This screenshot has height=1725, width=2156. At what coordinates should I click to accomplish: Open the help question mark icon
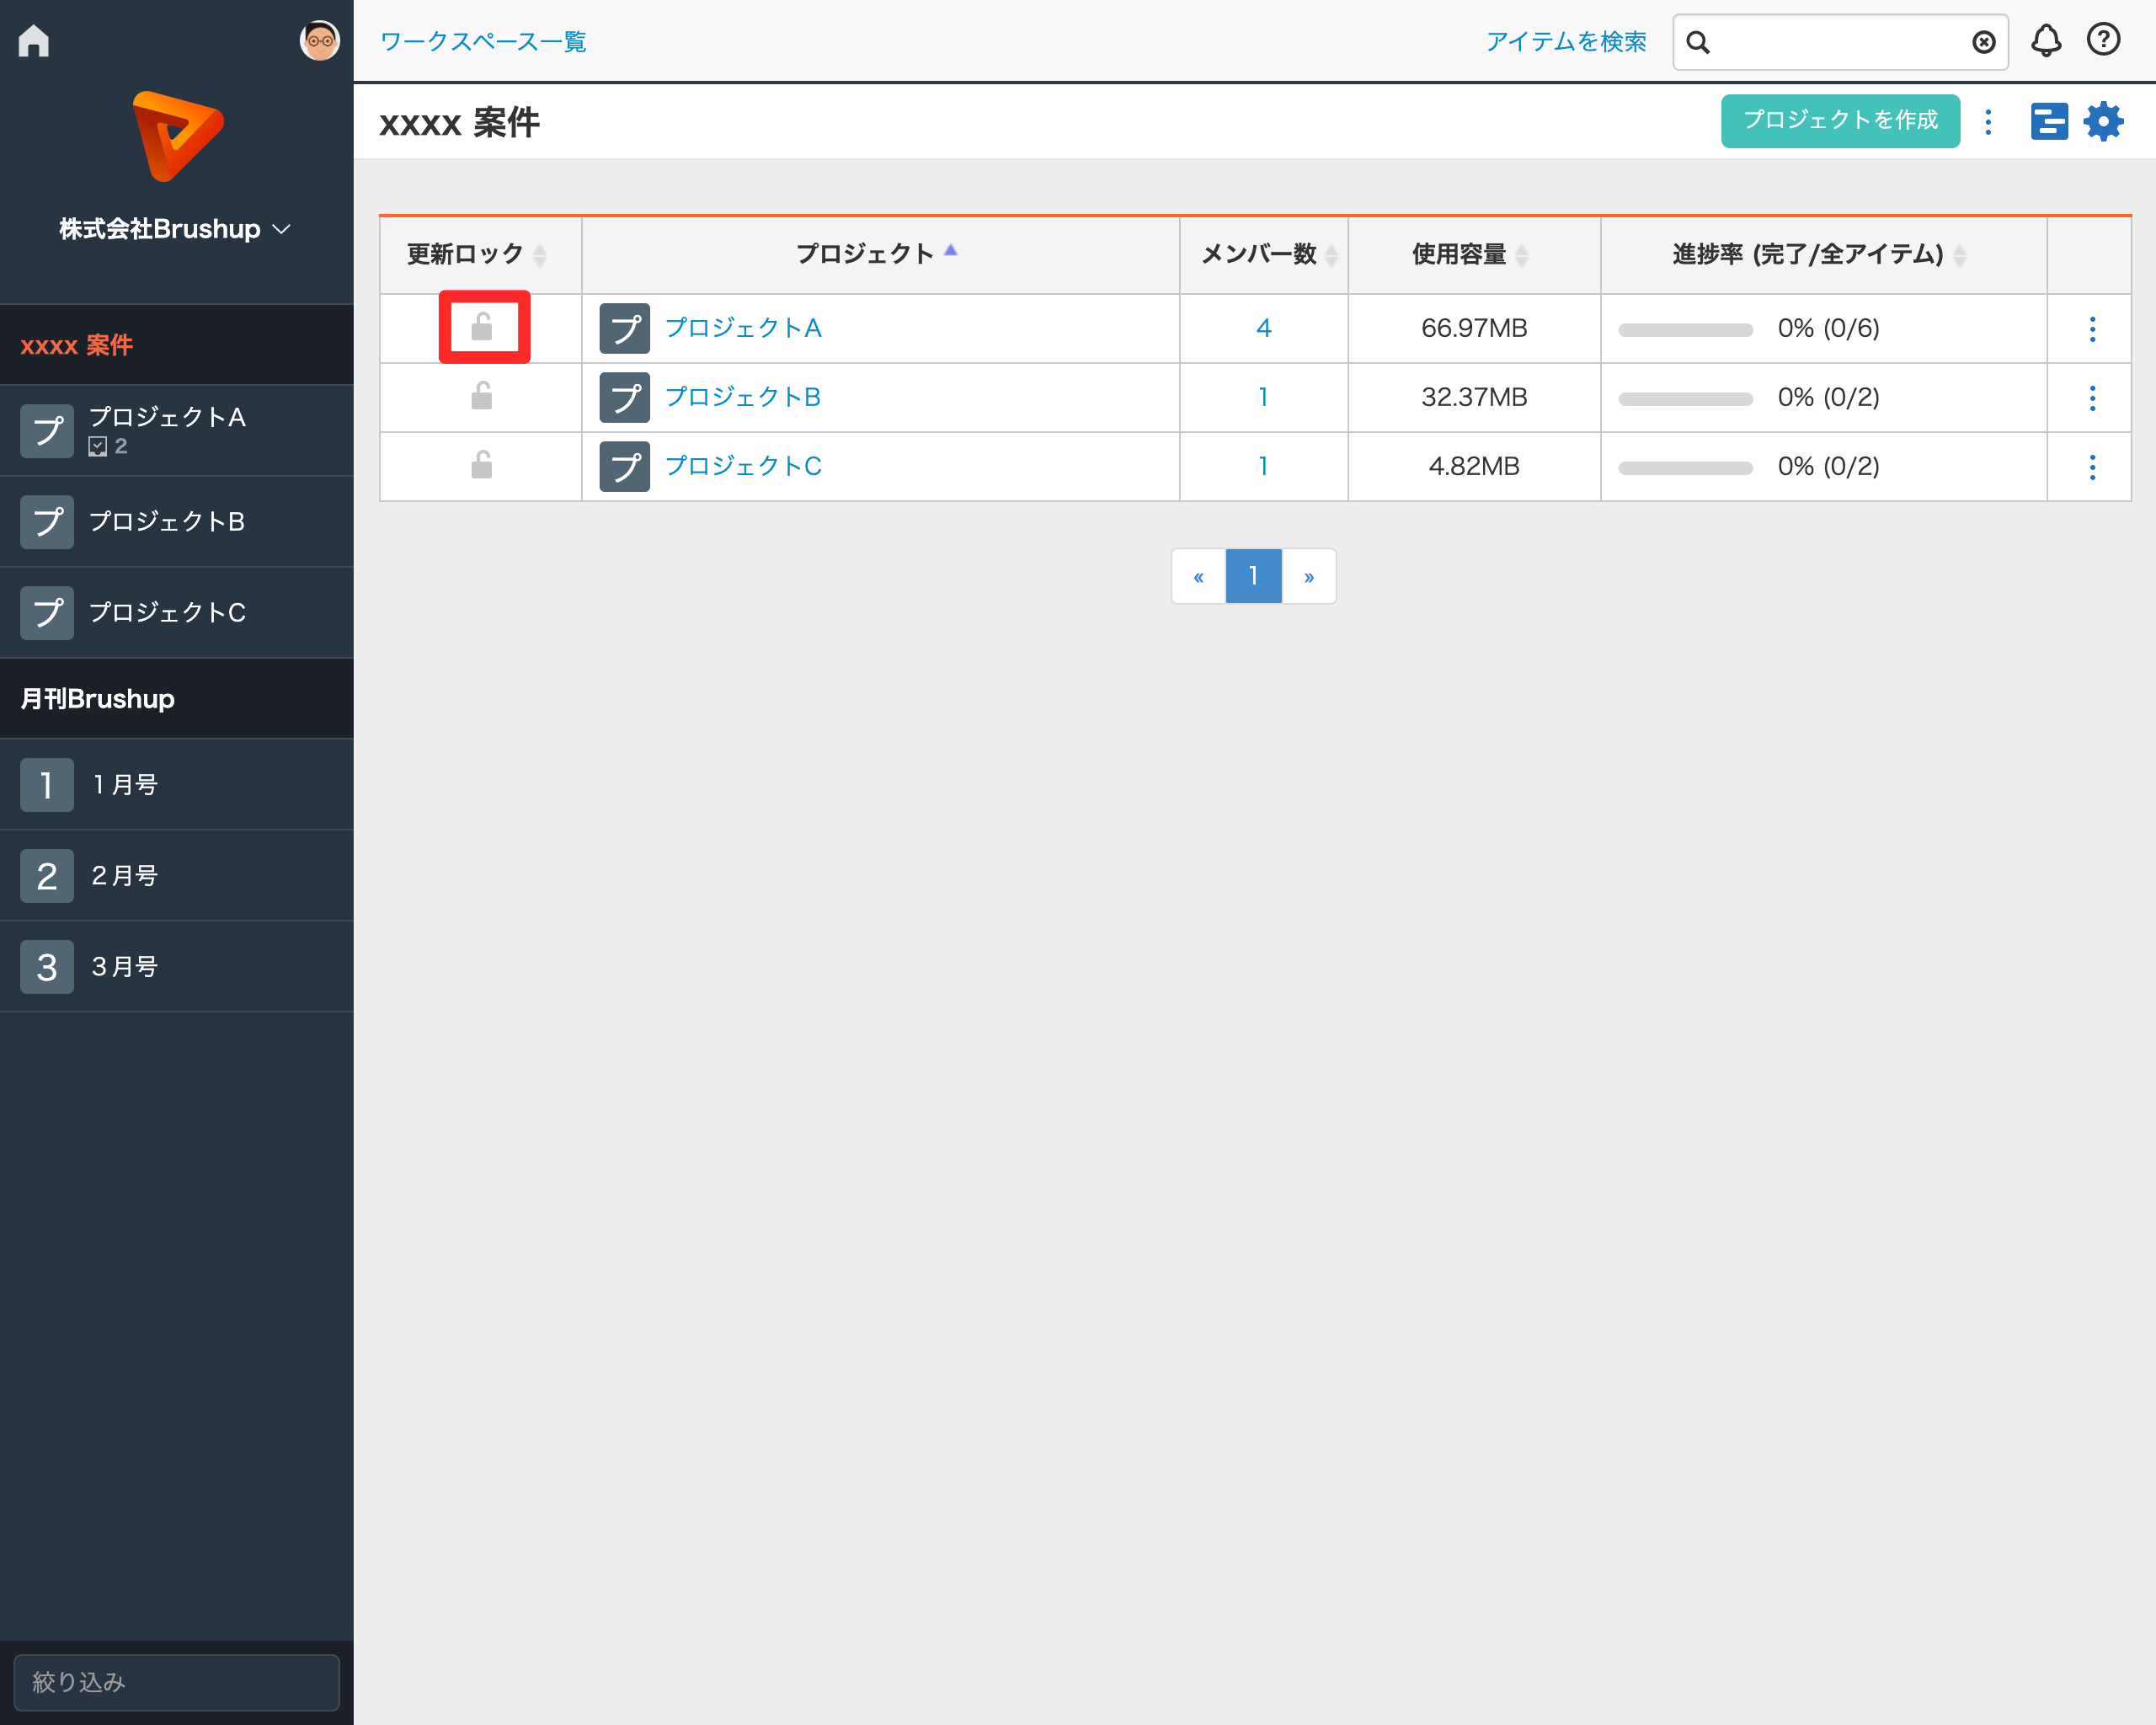[x=2103, y=40]
